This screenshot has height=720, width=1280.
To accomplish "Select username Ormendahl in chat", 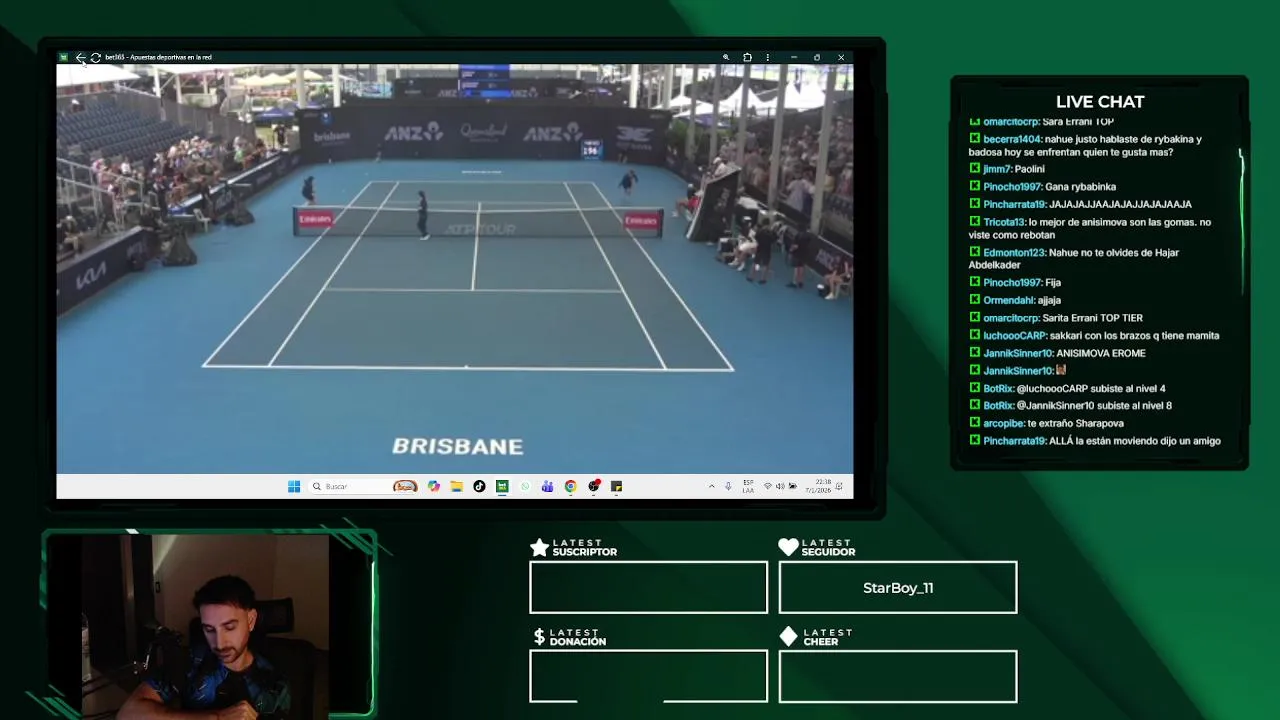I will point(1009,300).
